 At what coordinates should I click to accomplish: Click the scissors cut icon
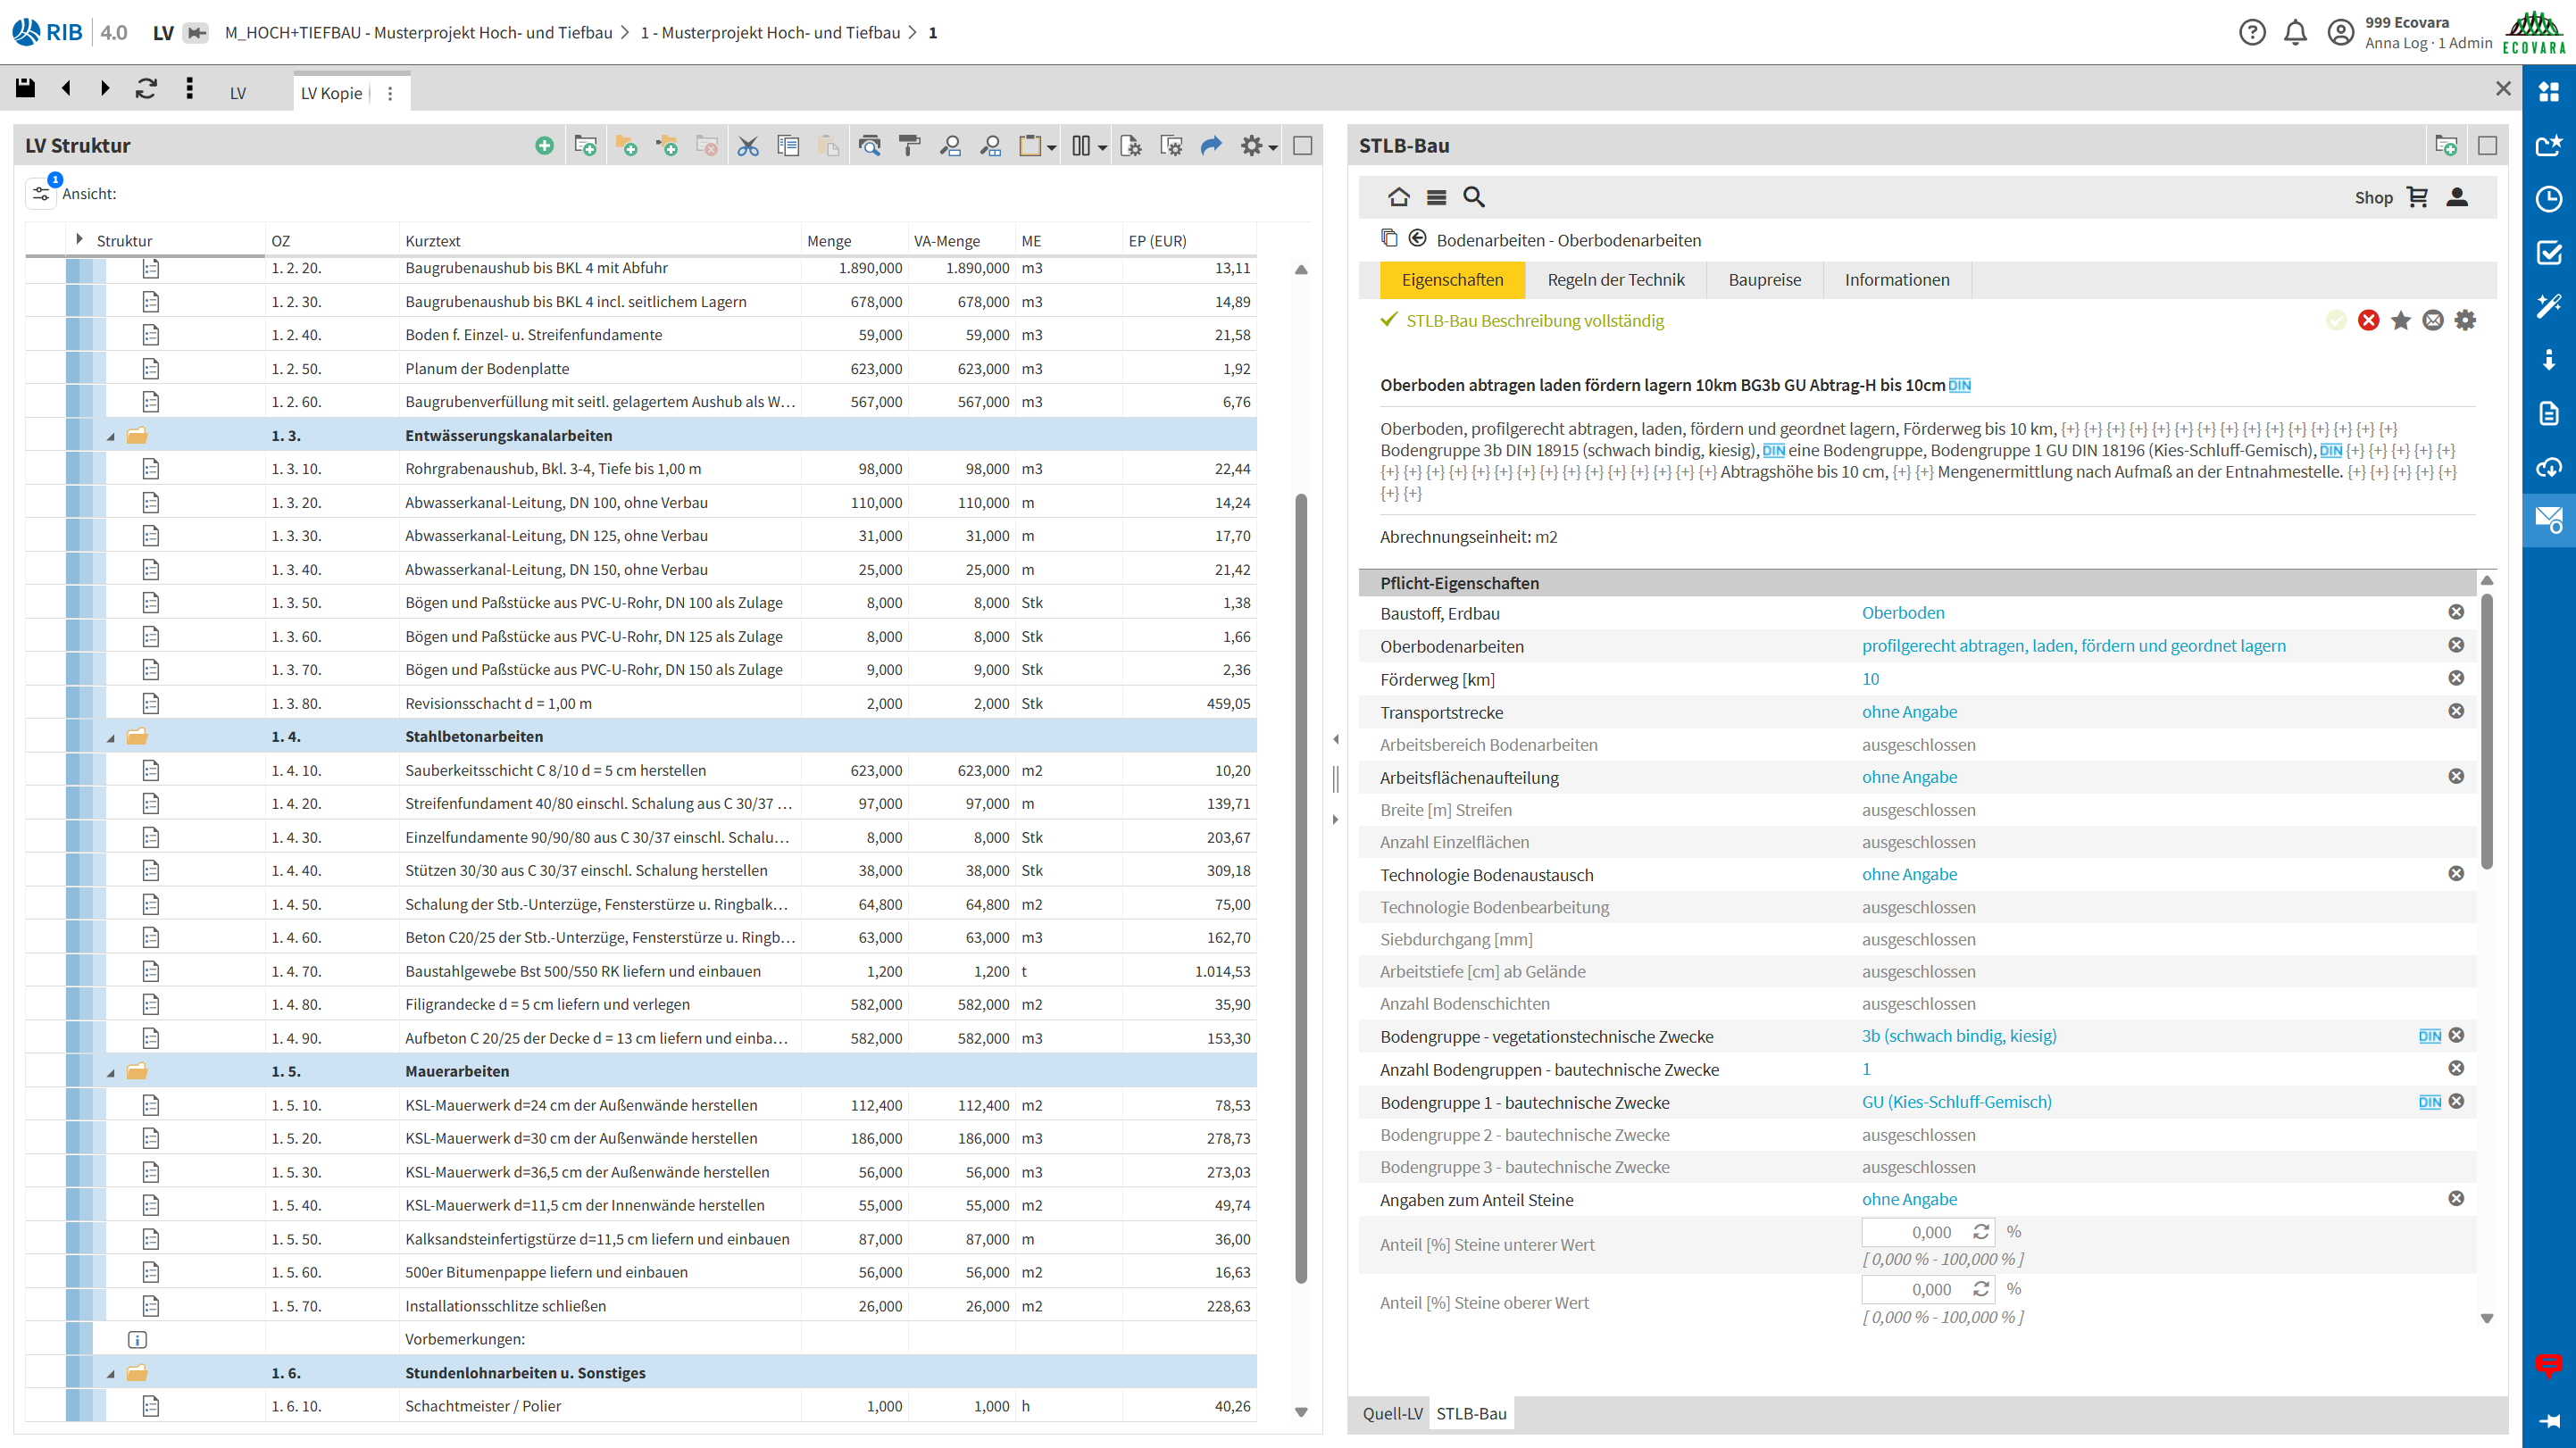[x=747, y=146]
